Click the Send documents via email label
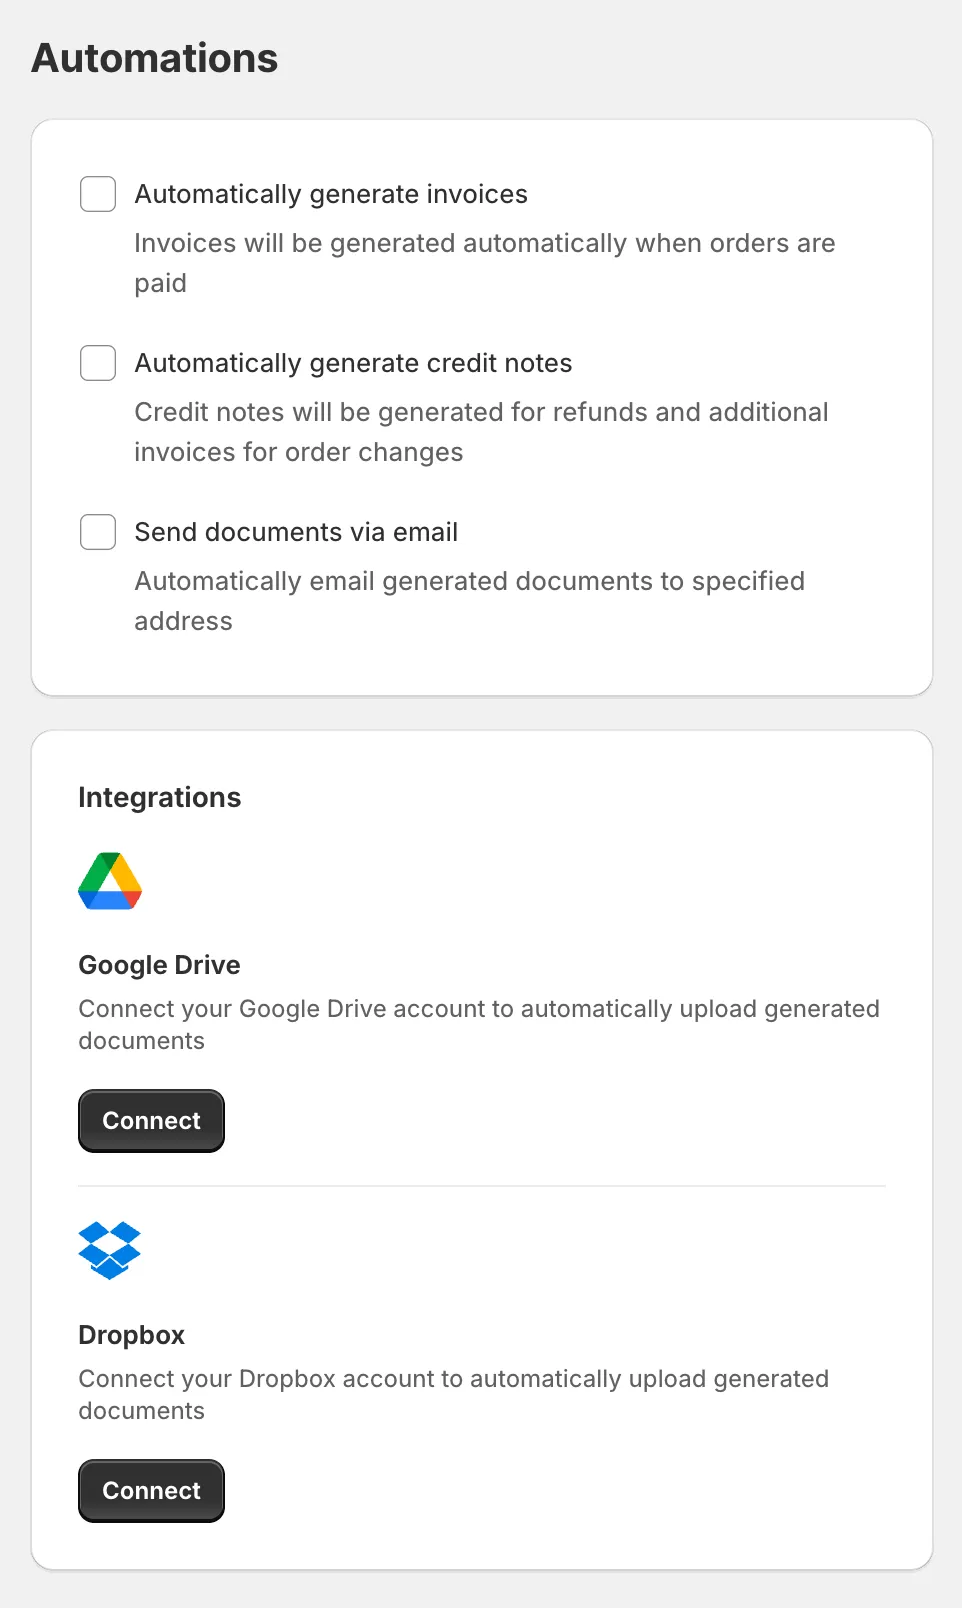962x1608 pixels. [x=295, y=531]
